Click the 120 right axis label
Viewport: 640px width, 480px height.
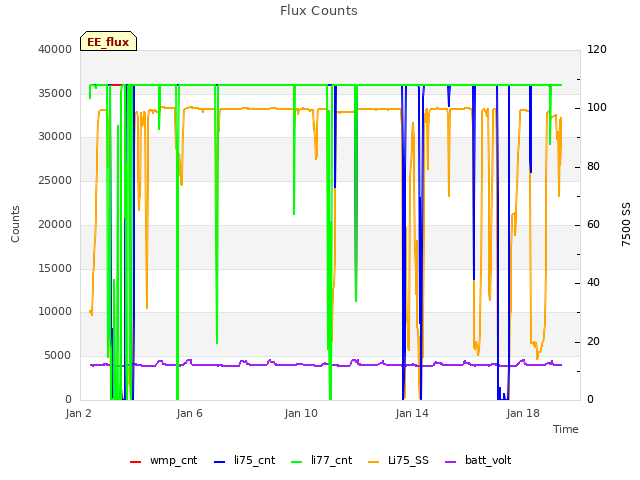597,49
